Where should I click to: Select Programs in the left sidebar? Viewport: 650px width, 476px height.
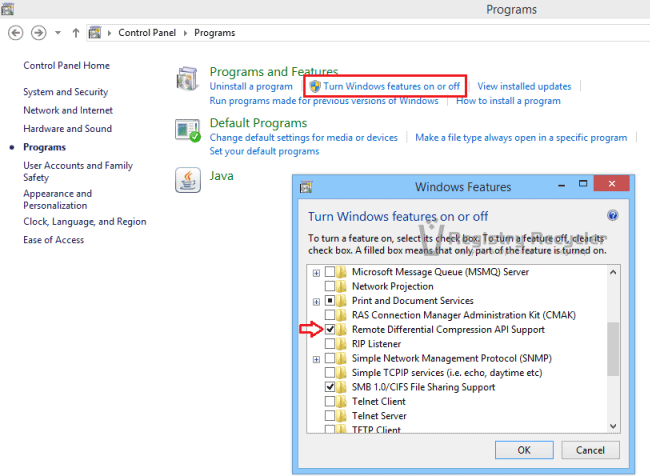(44, 147)
